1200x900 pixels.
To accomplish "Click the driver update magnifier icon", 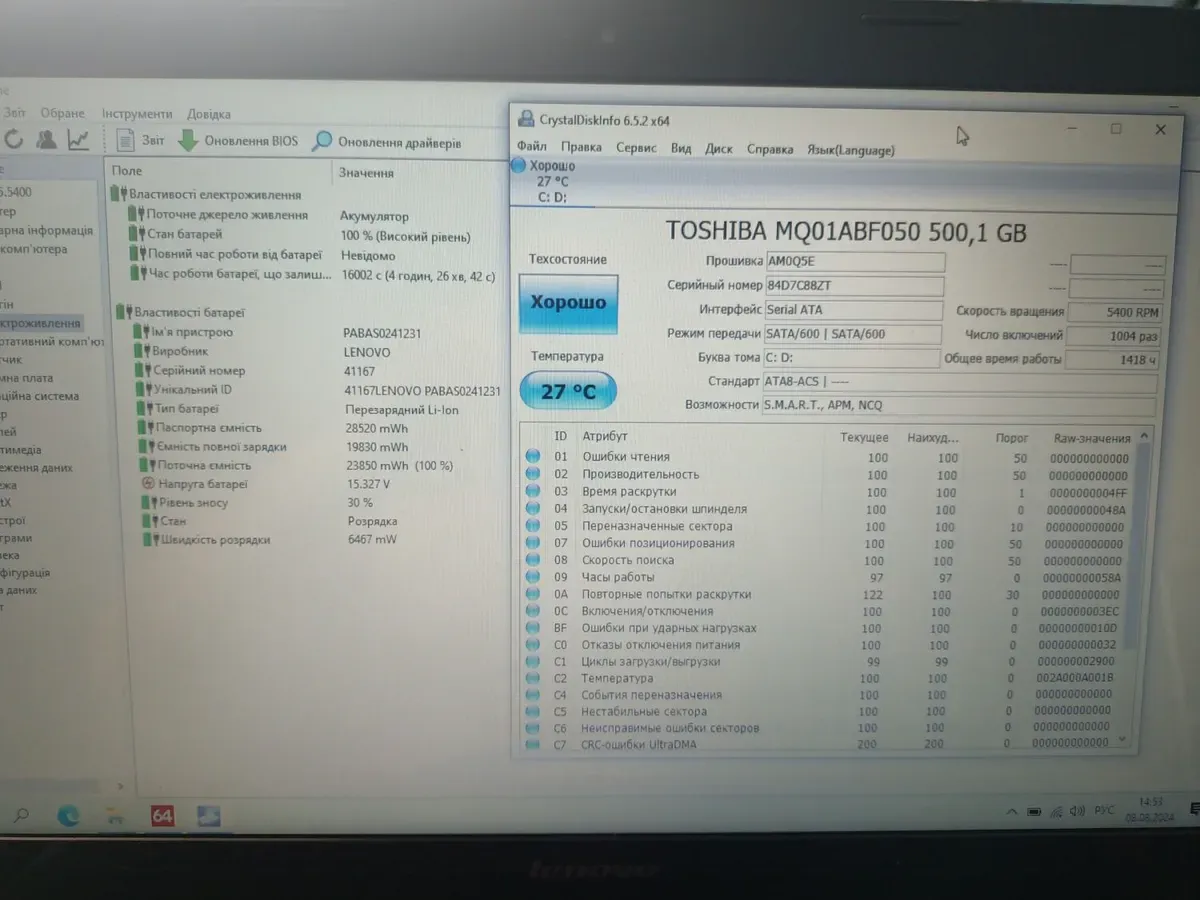I will (x=322, y=142).
